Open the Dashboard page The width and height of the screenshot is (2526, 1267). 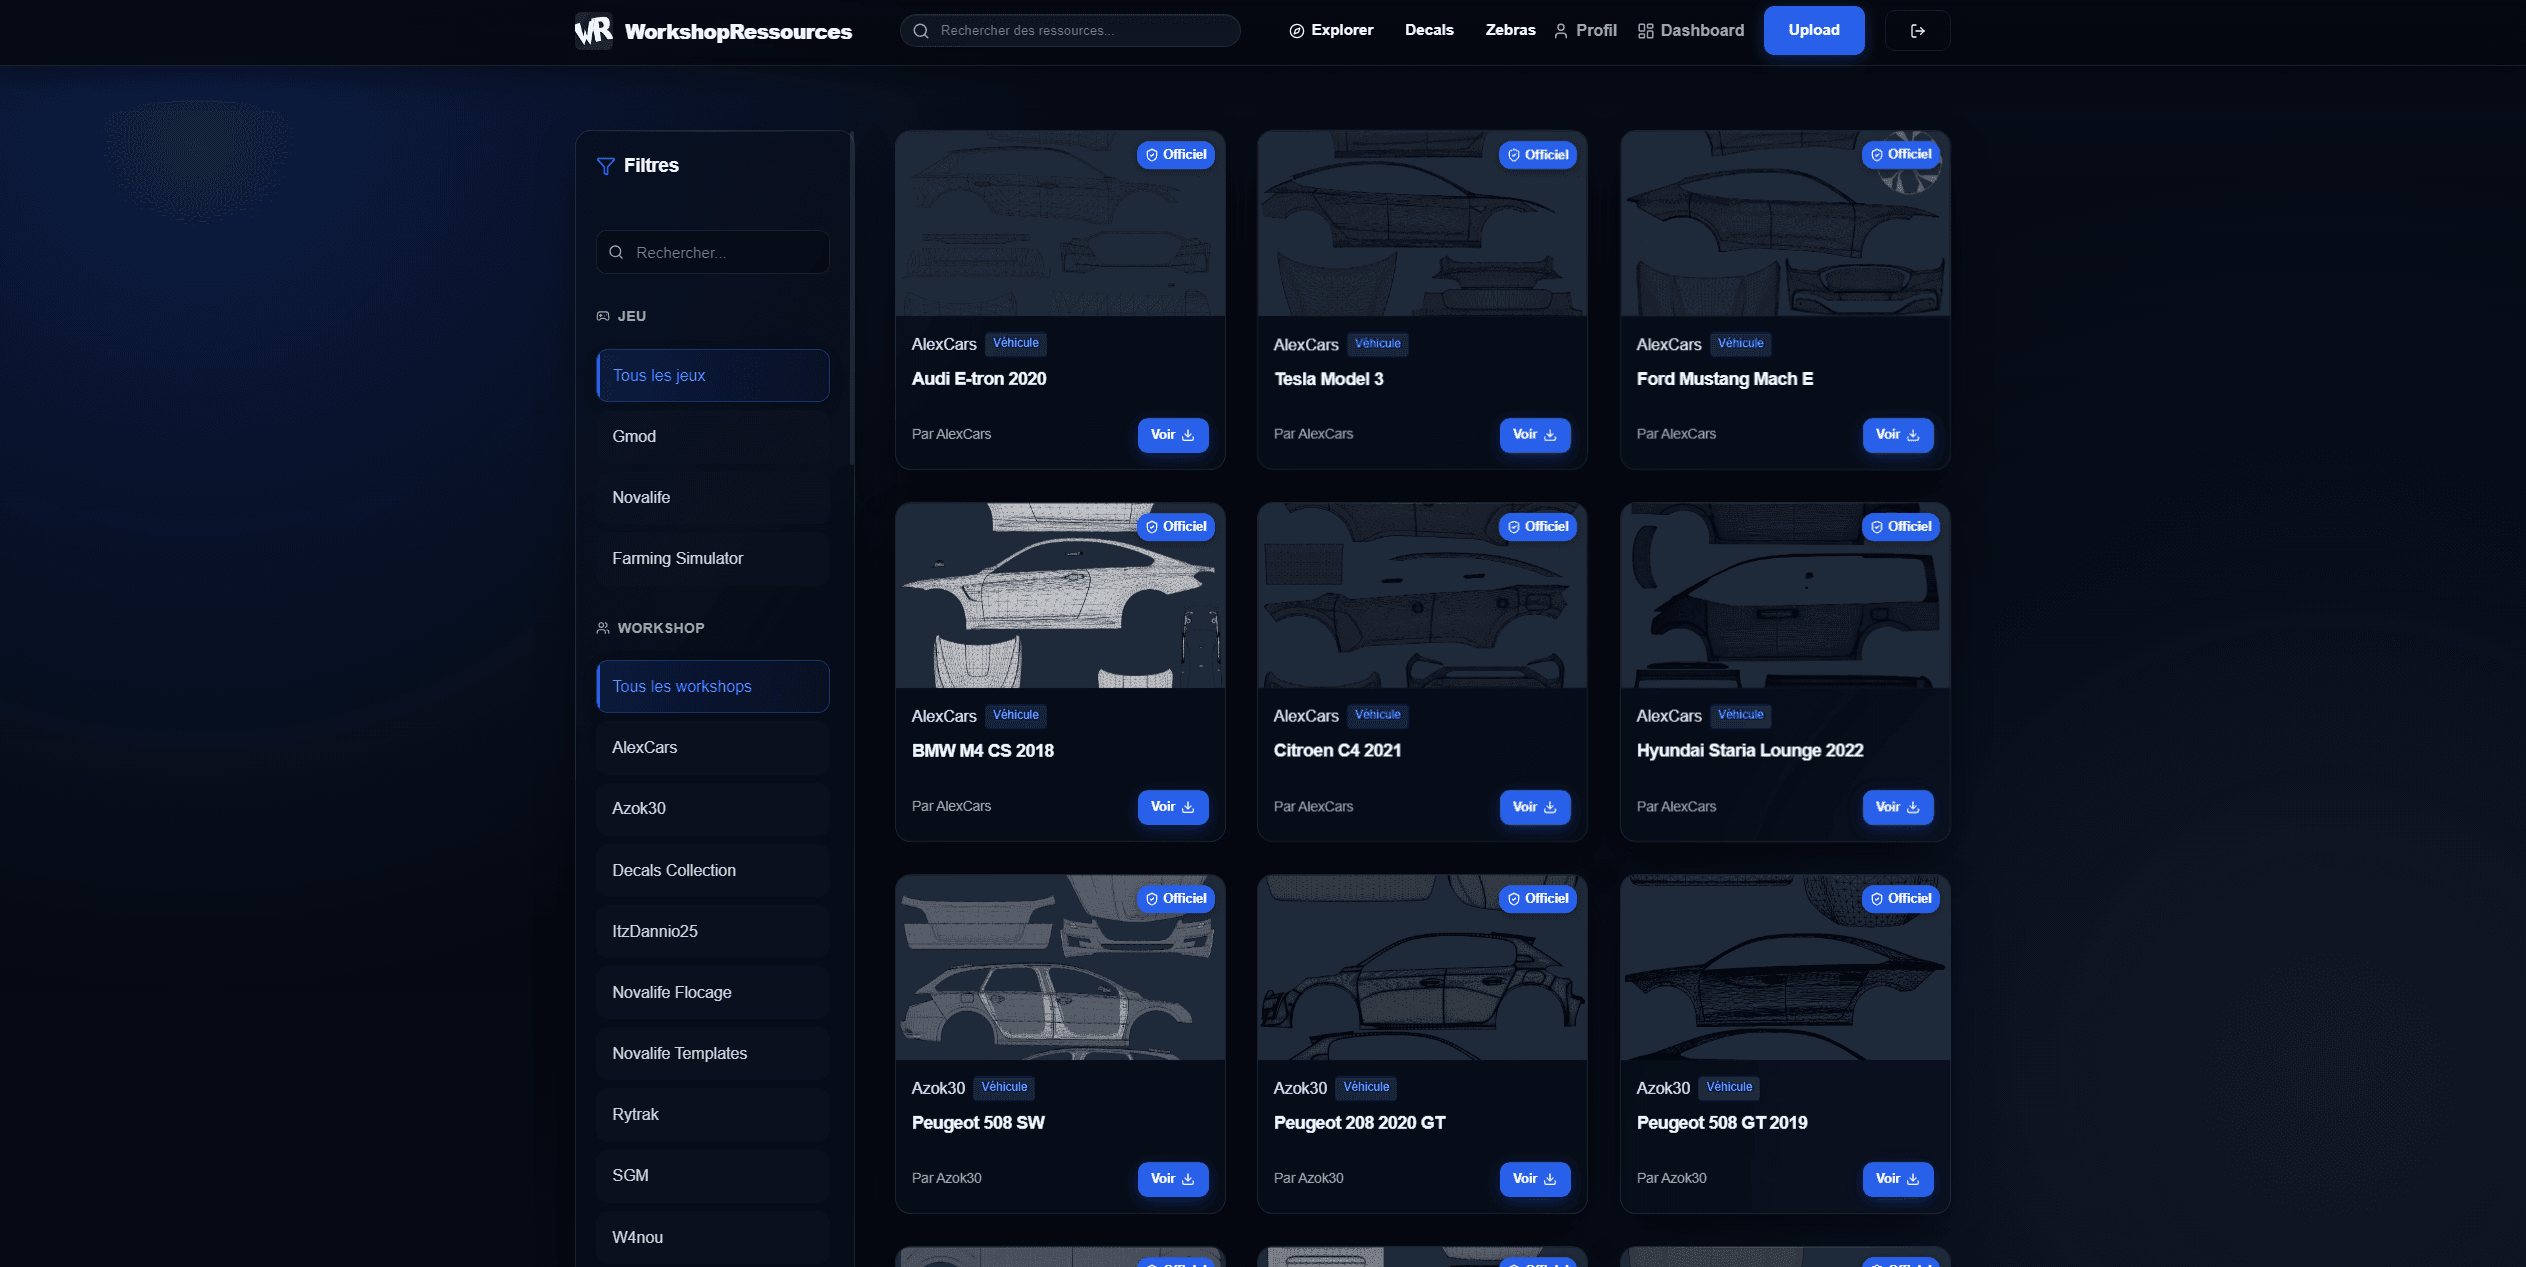coord(1691,31)
